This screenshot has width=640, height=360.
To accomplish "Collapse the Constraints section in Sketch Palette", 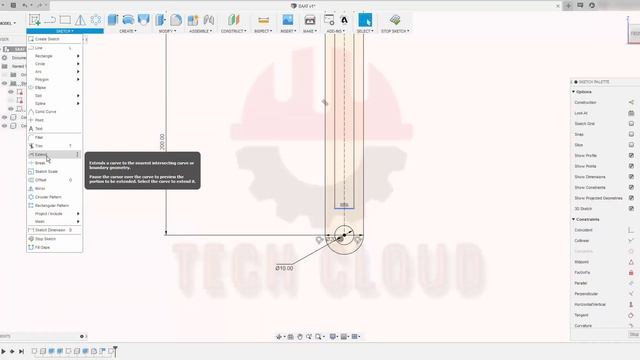I will 573,219.
